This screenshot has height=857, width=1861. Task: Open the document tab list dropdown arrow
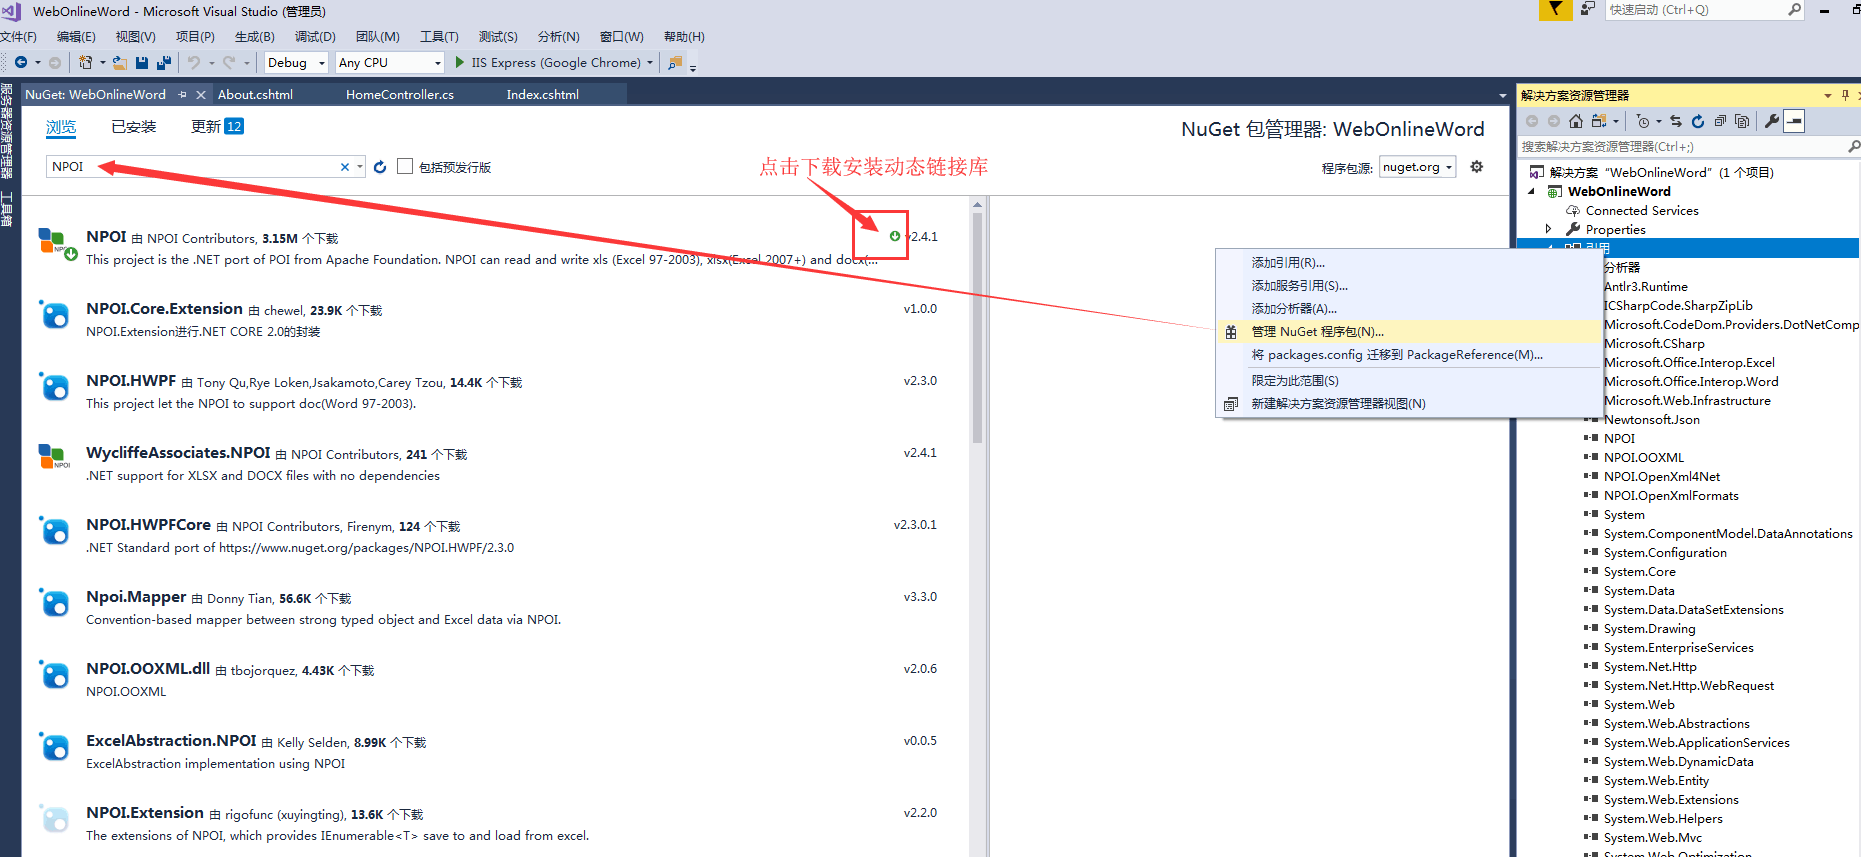[1502, 96]
